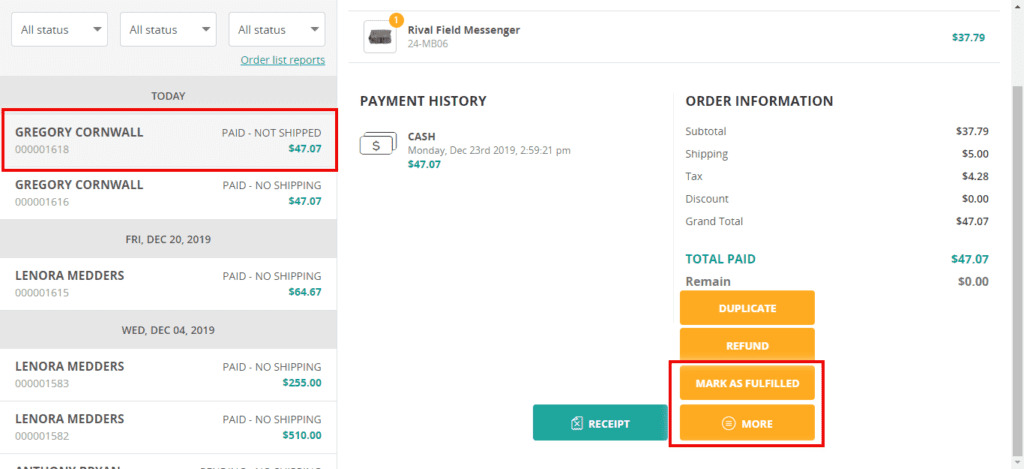Screen dimensions: 1024x469
Task: Click the Duplicate button
Action: coord(747,308)
